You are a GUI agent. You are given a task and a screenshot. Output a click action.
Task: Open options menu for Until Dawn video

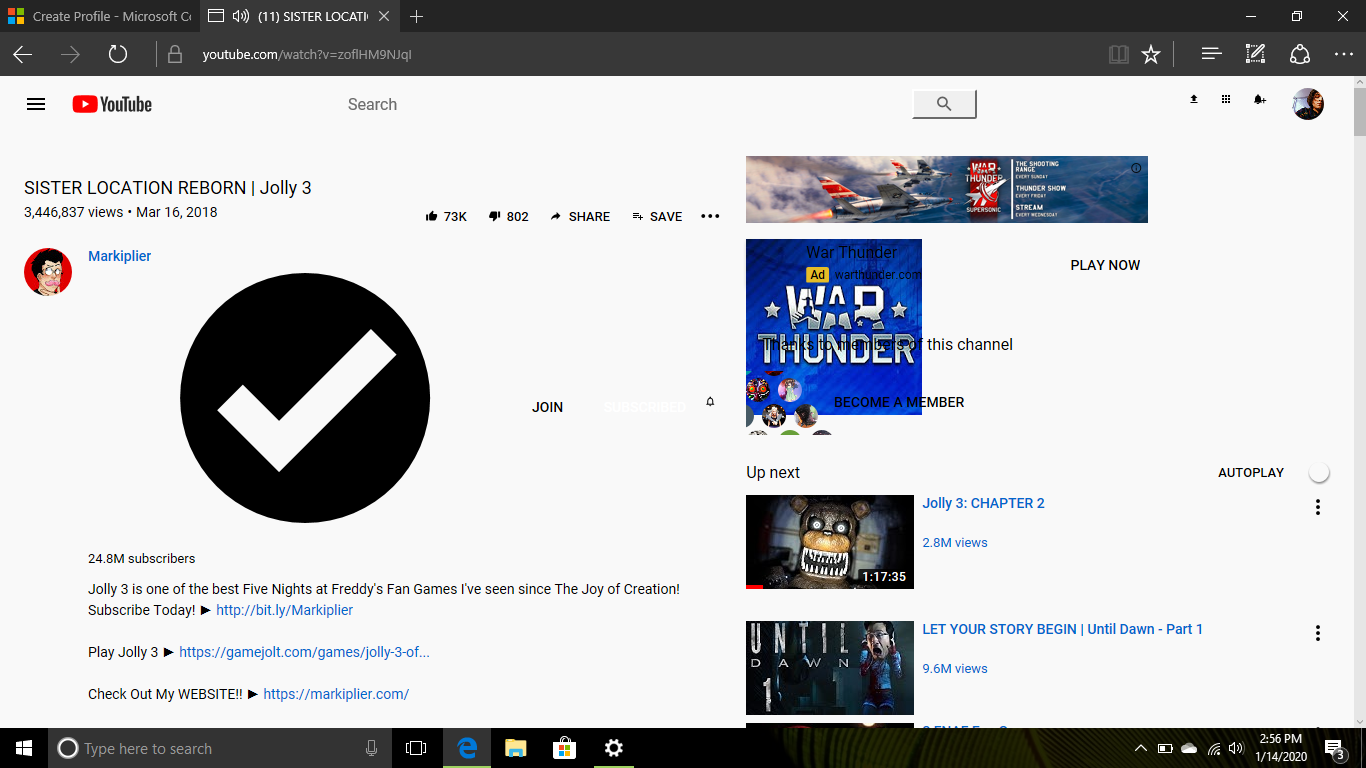[x=1318, y=633]
